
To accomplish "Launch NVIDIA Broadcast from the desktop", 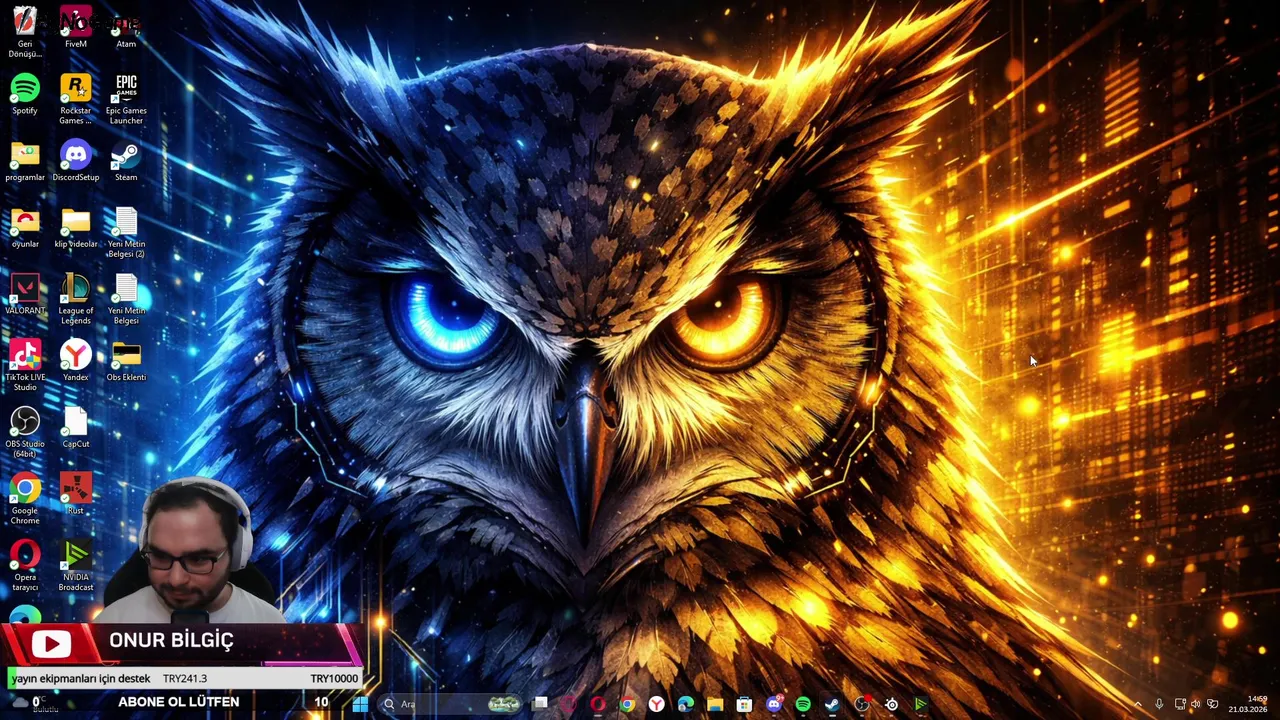I will point(76,565).
